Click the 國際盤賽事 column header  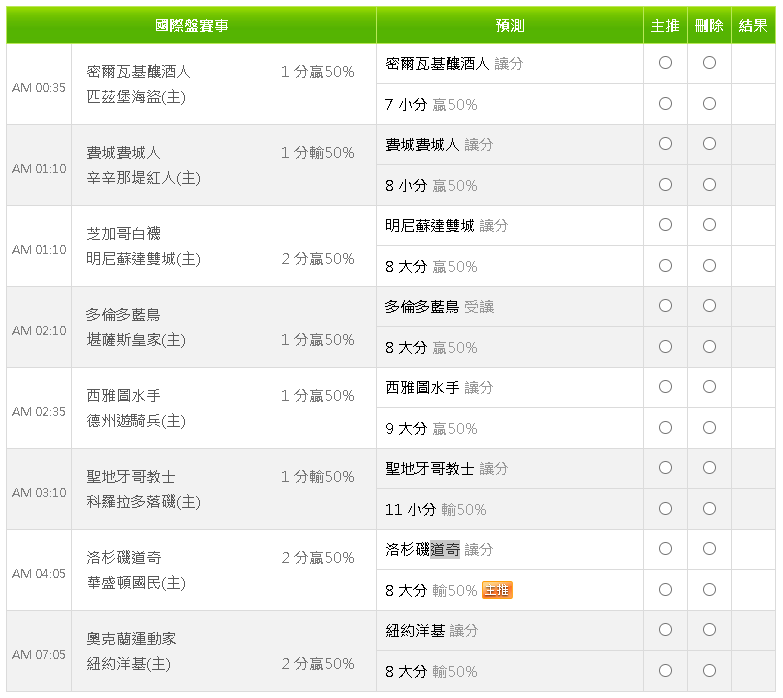(x=191, y=25)
